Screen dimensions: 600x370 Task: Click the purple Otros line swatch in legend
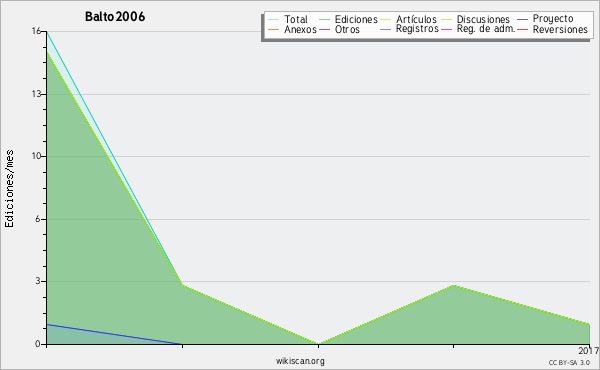click(x=324, y=29)
